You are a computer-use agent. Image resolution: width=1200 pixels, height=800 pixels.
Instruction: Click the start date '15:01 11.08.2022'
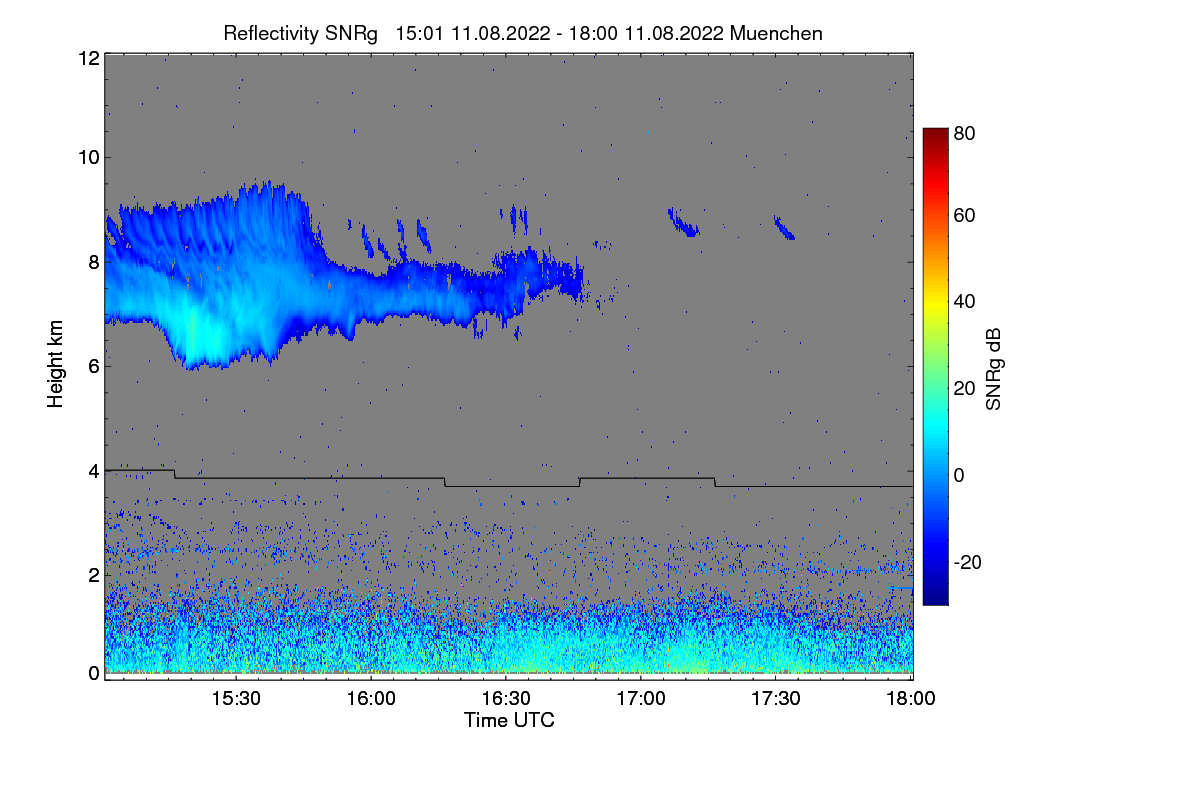(473, 33)
